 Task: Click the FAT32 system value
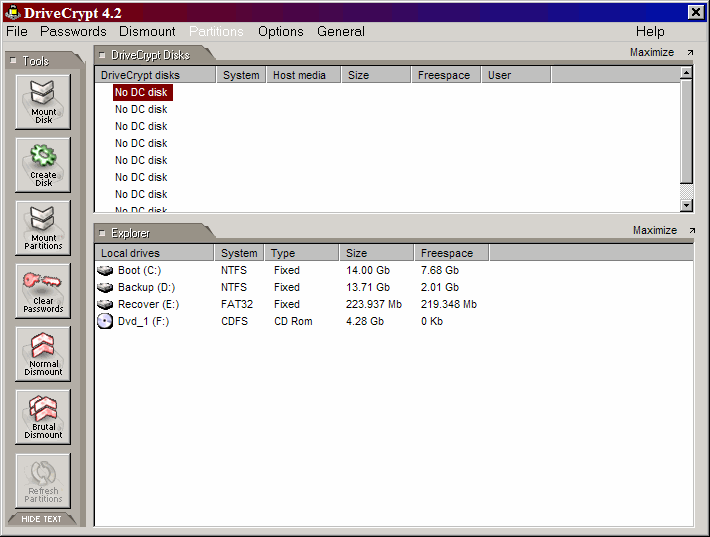coord(237,304)
